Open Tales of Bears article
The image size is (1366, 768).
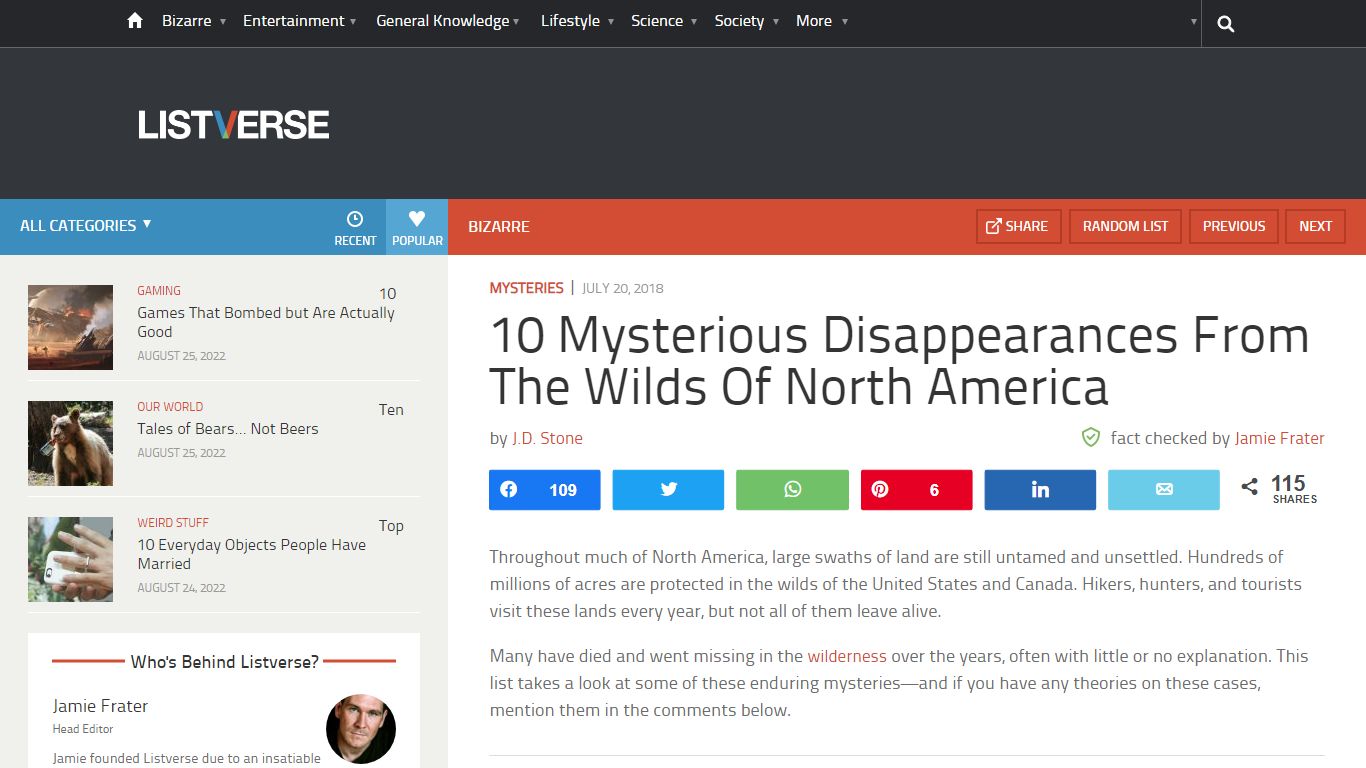tap(228, 428)
